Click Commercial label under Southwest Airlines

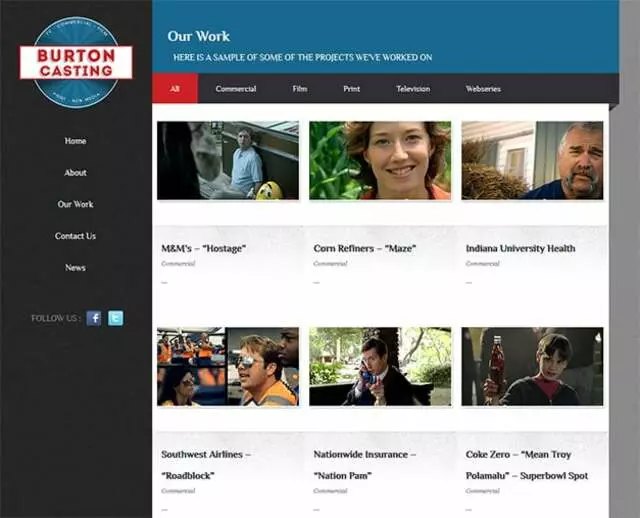pos(178,491)
